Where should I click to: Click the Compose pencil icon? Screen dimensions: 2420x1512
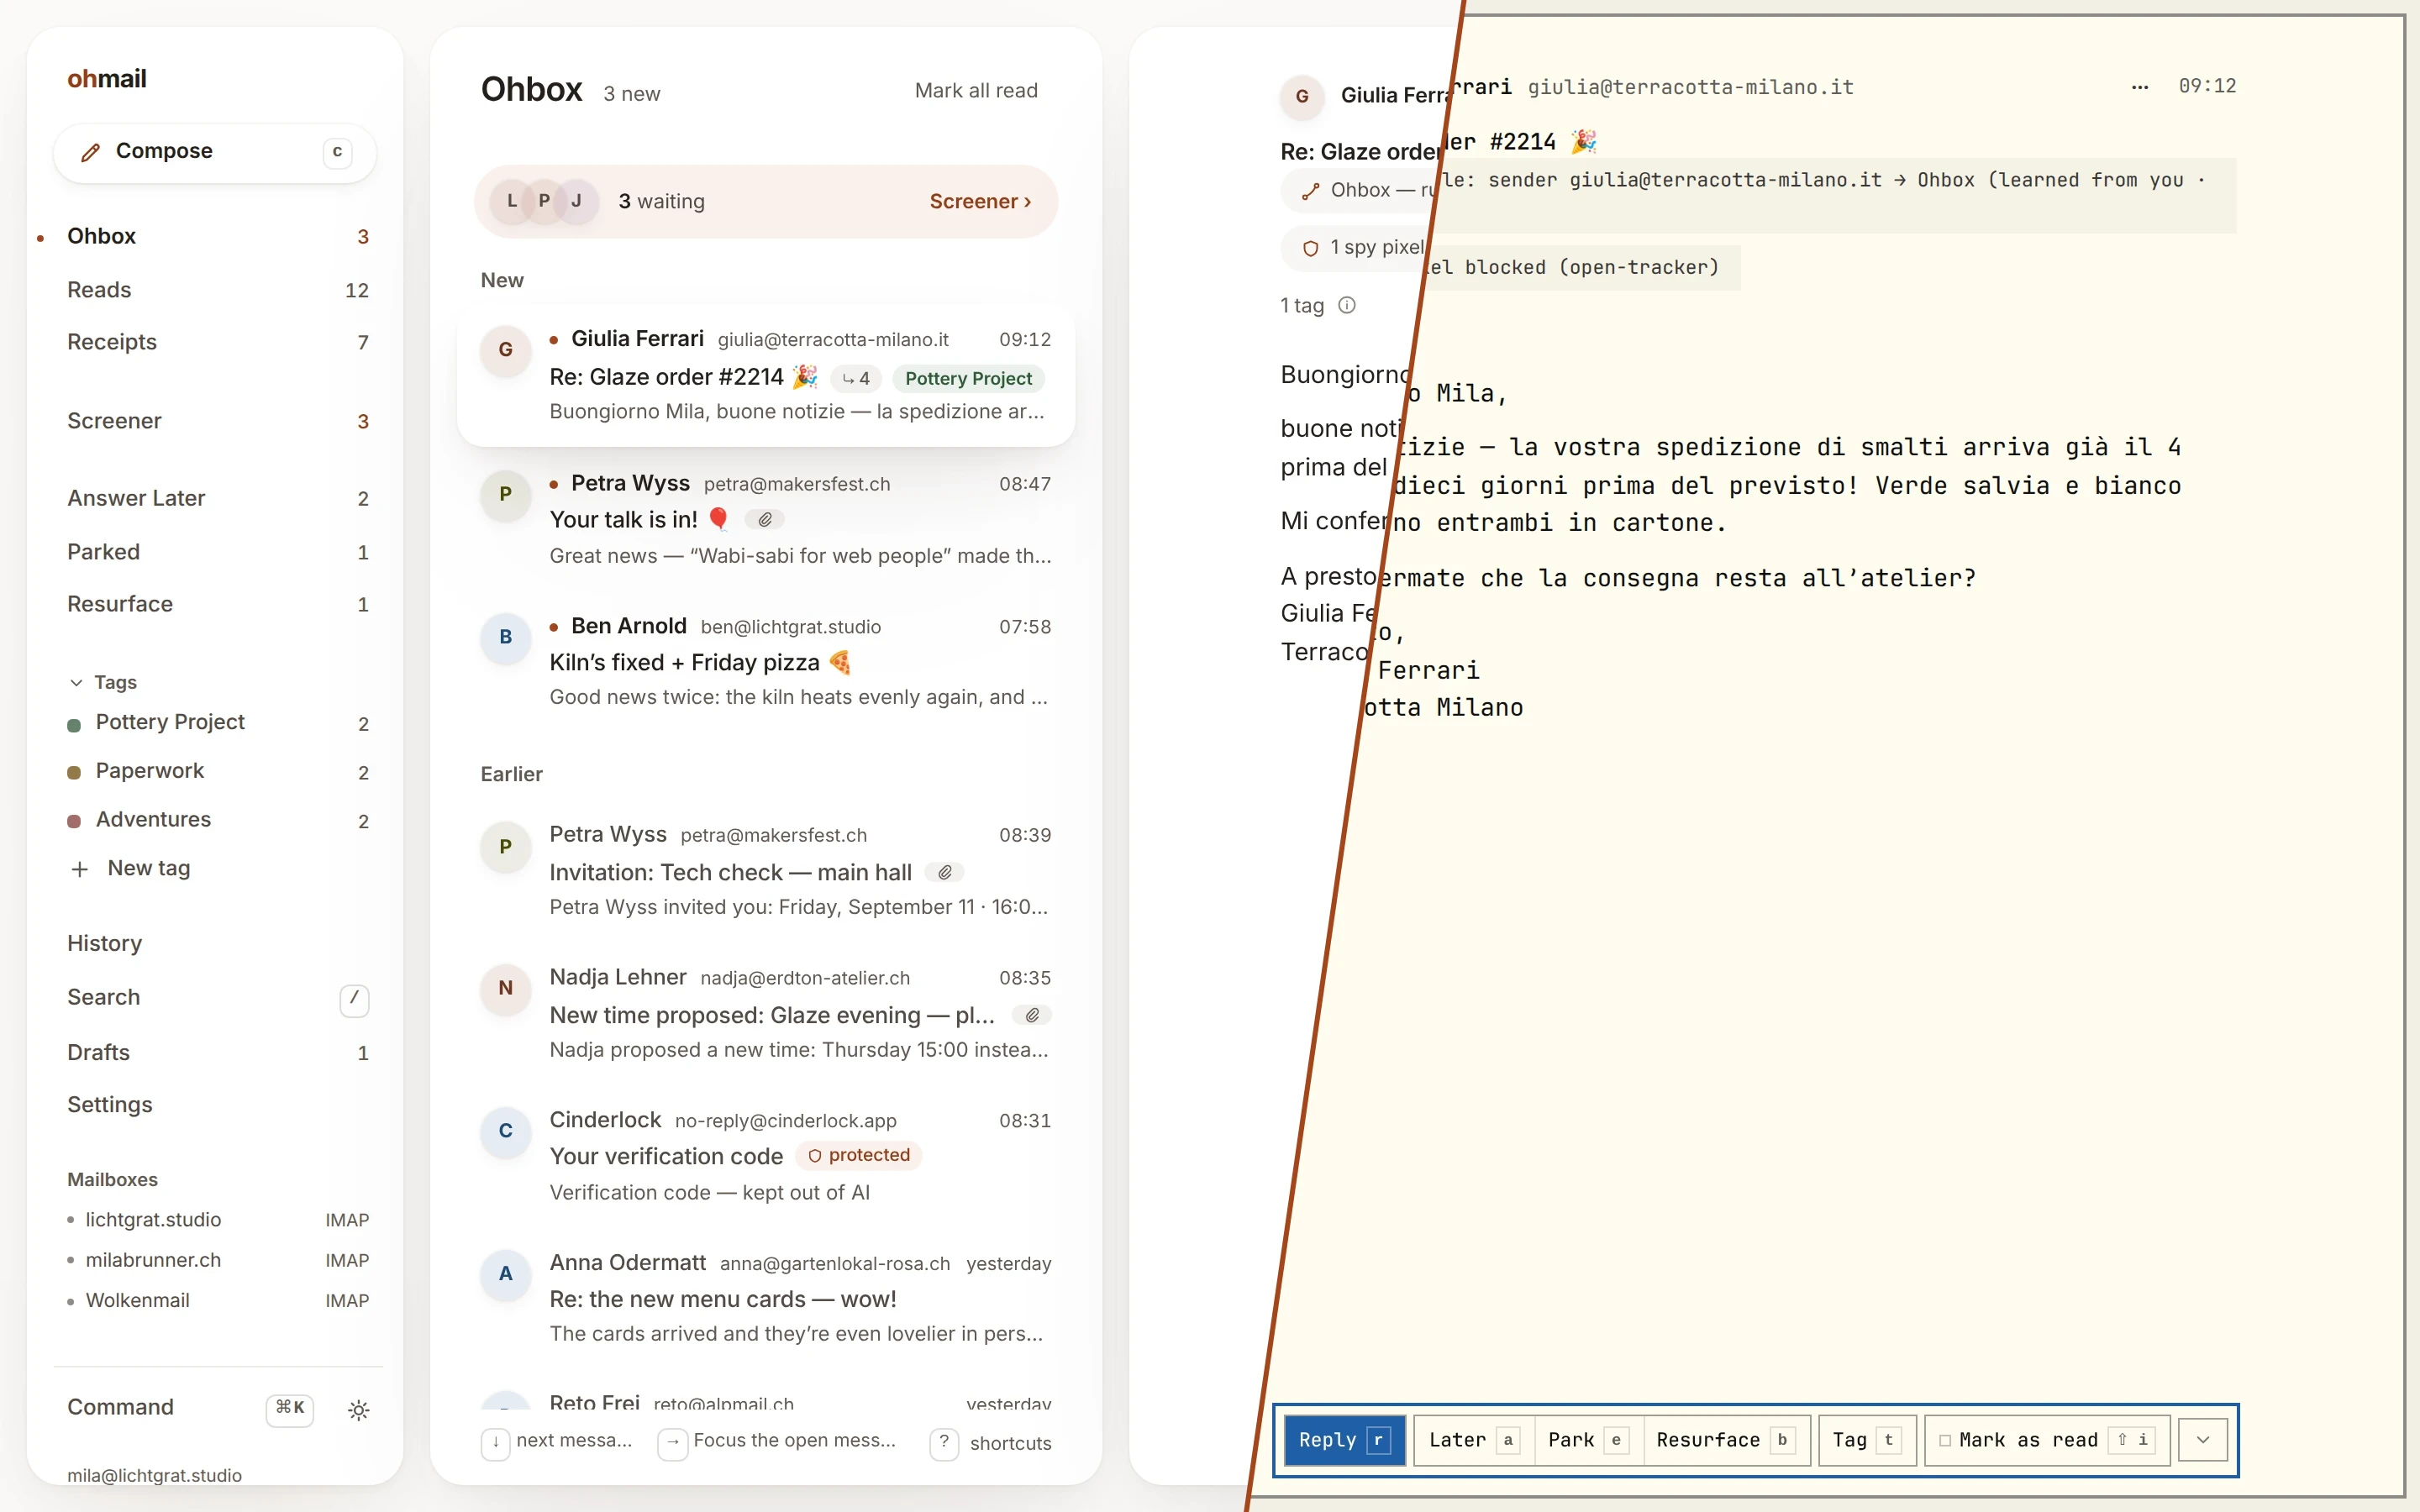click(91, 152)
